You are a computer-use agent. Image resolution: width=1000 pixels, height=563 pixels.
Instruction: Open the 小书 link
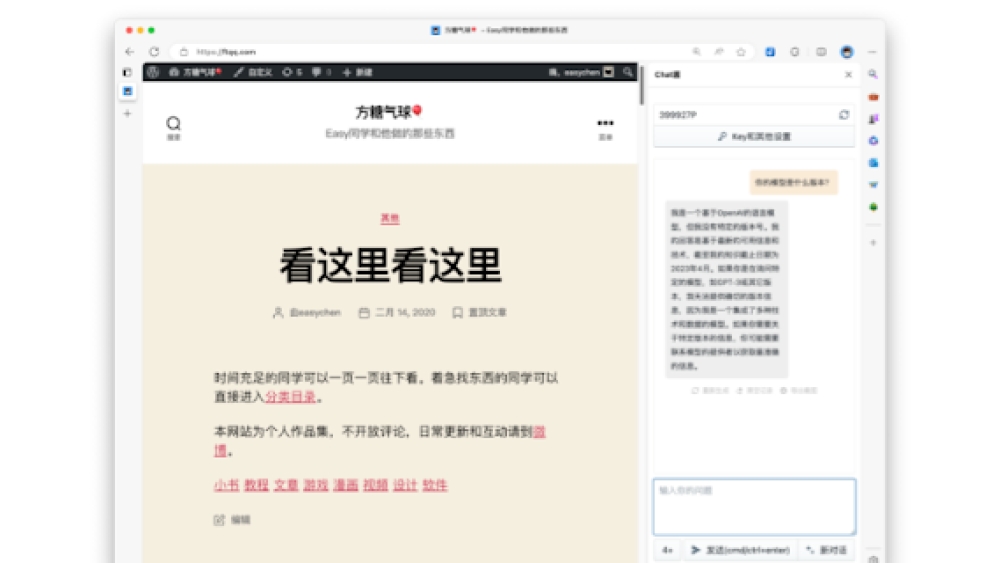tap(226, 485)
